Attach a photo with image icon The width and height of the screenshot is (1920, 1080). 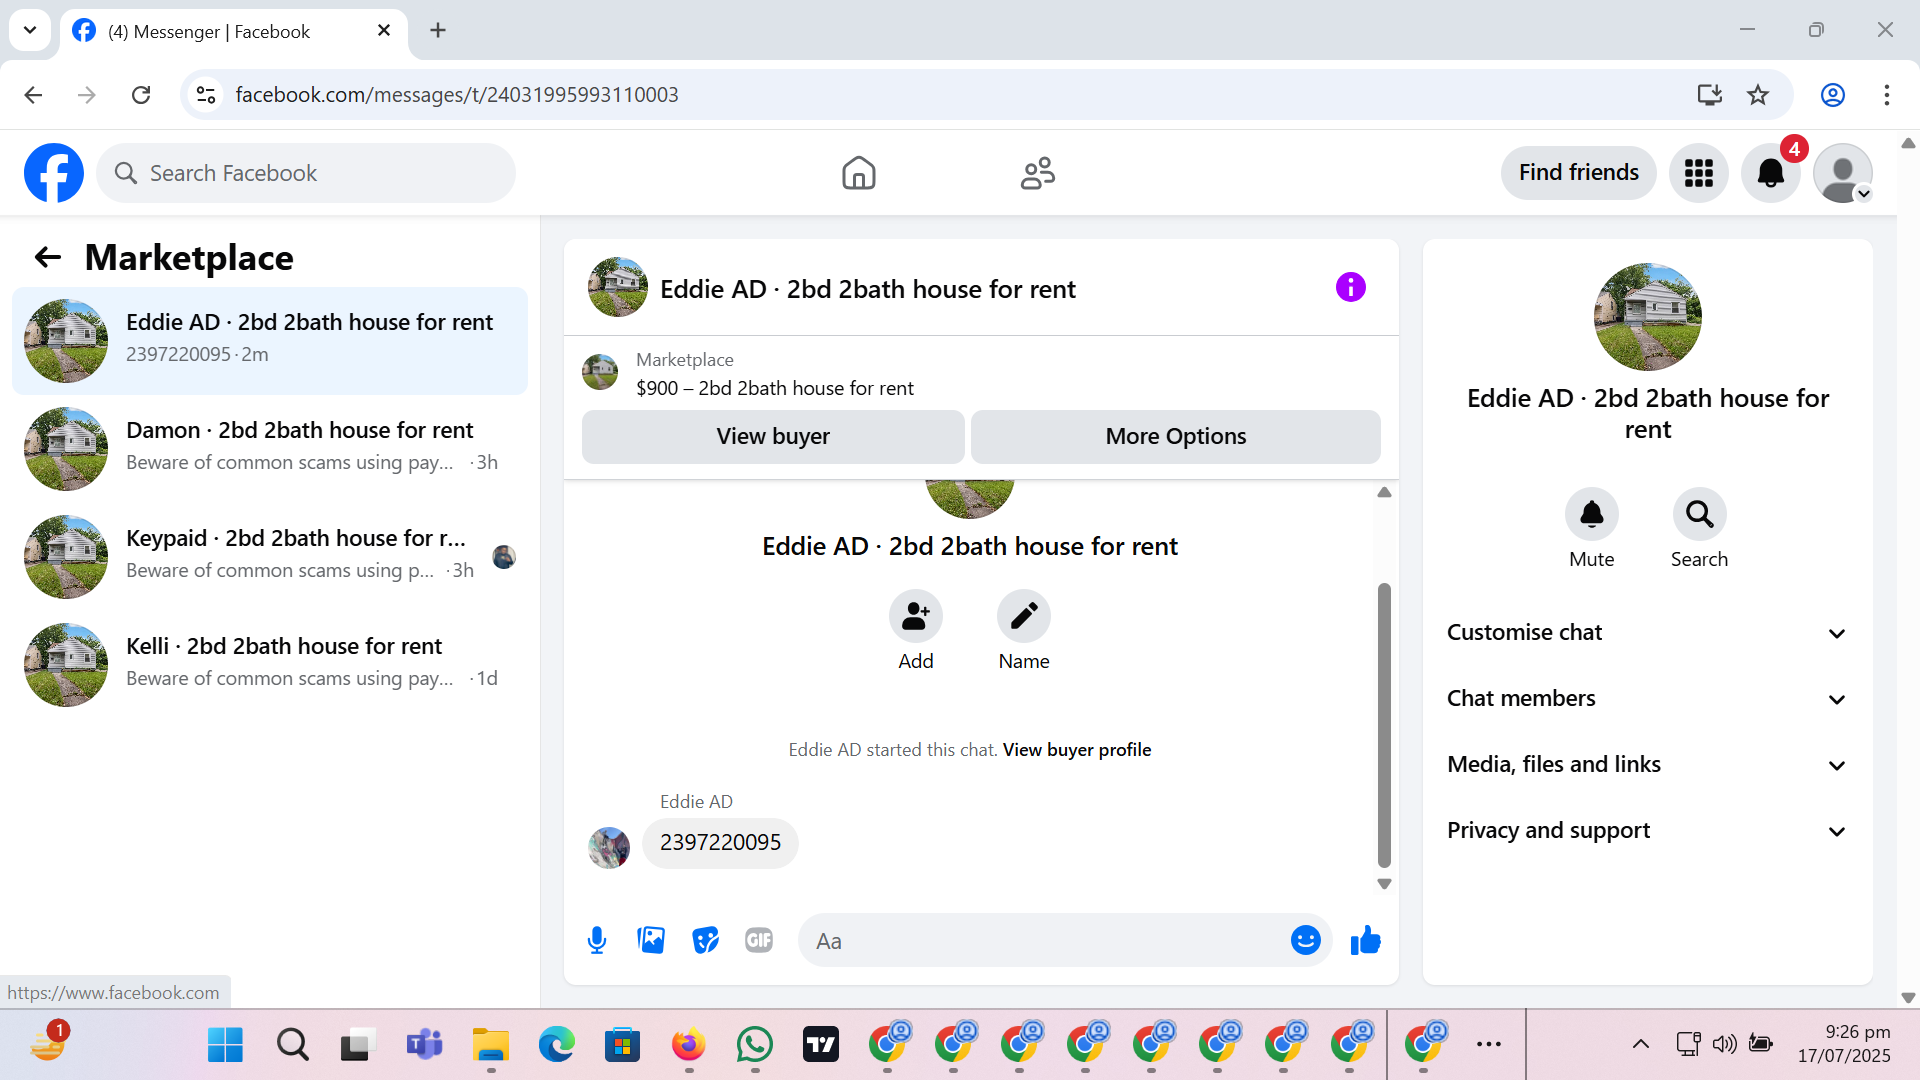651,941
